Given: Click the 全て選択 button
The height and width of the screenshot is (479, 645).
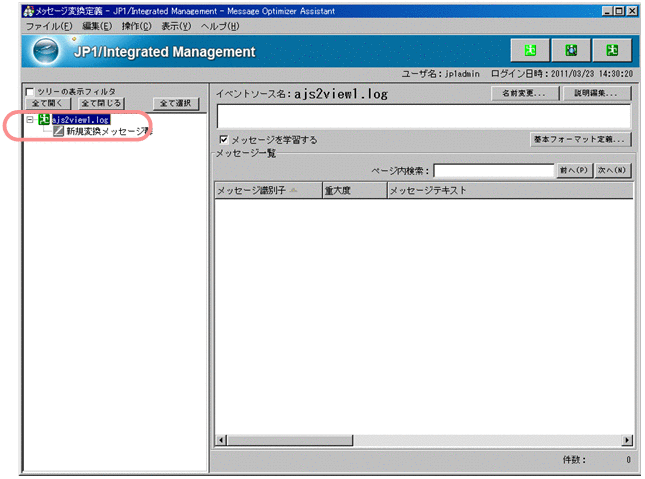Looking at the screenshot, I should (x=176, y=103).
